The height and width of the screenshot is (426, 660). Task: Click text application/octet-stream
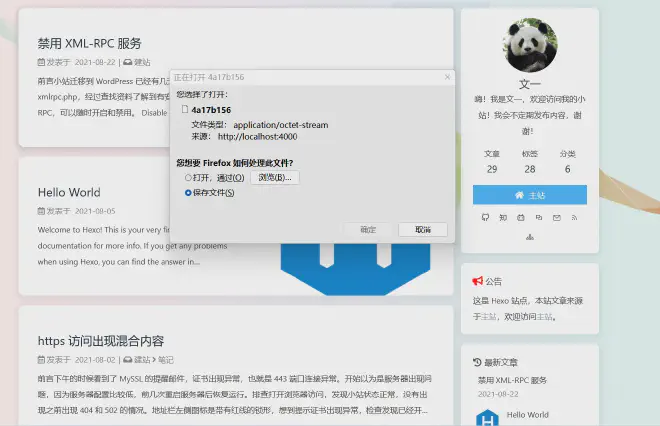[x=281, y=125]
